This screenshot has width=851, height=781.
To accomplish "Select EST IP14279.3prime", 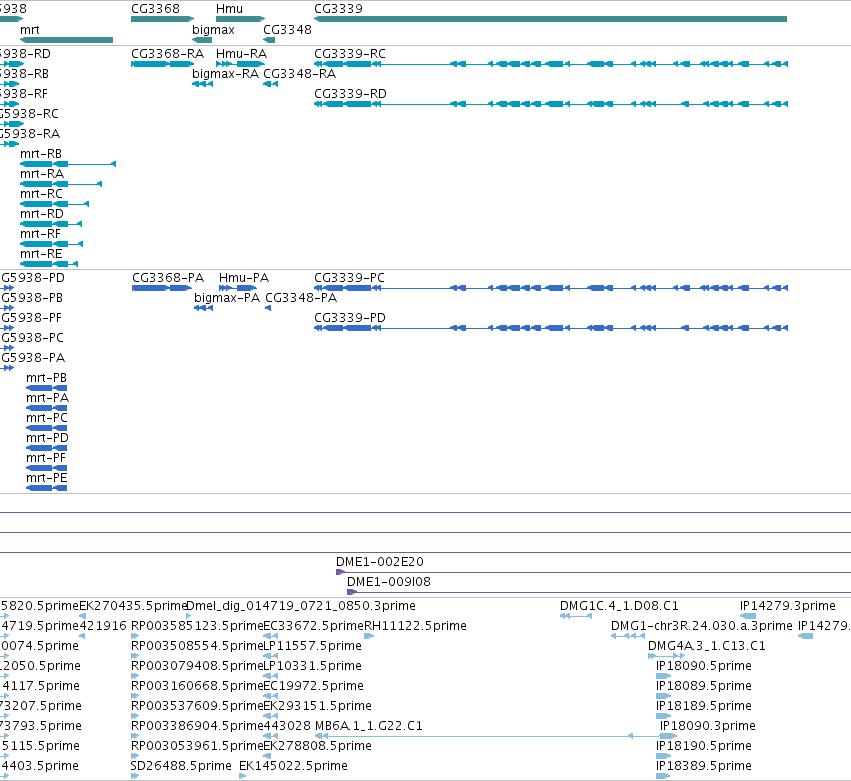I will coord(748,616).
